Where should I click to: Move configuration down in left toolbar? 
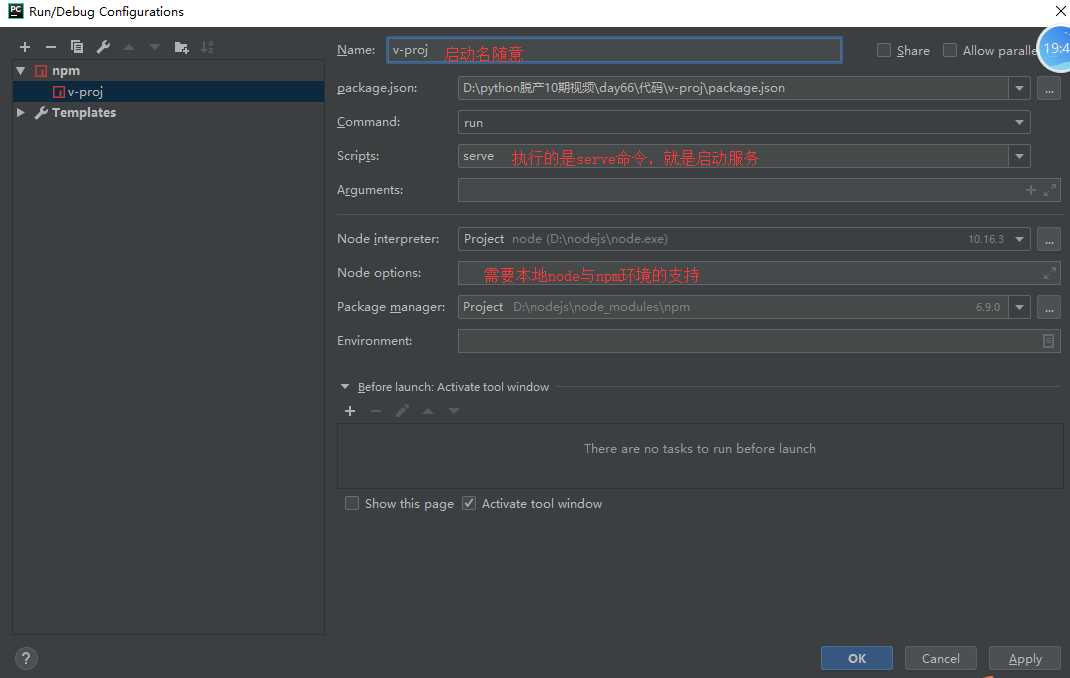point(155,47)
